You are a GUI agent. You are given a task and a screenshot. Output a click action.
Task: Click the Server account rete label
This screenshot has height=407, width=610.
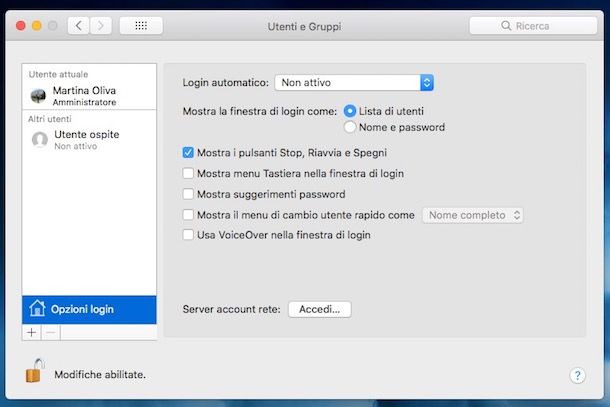(231, 309)
